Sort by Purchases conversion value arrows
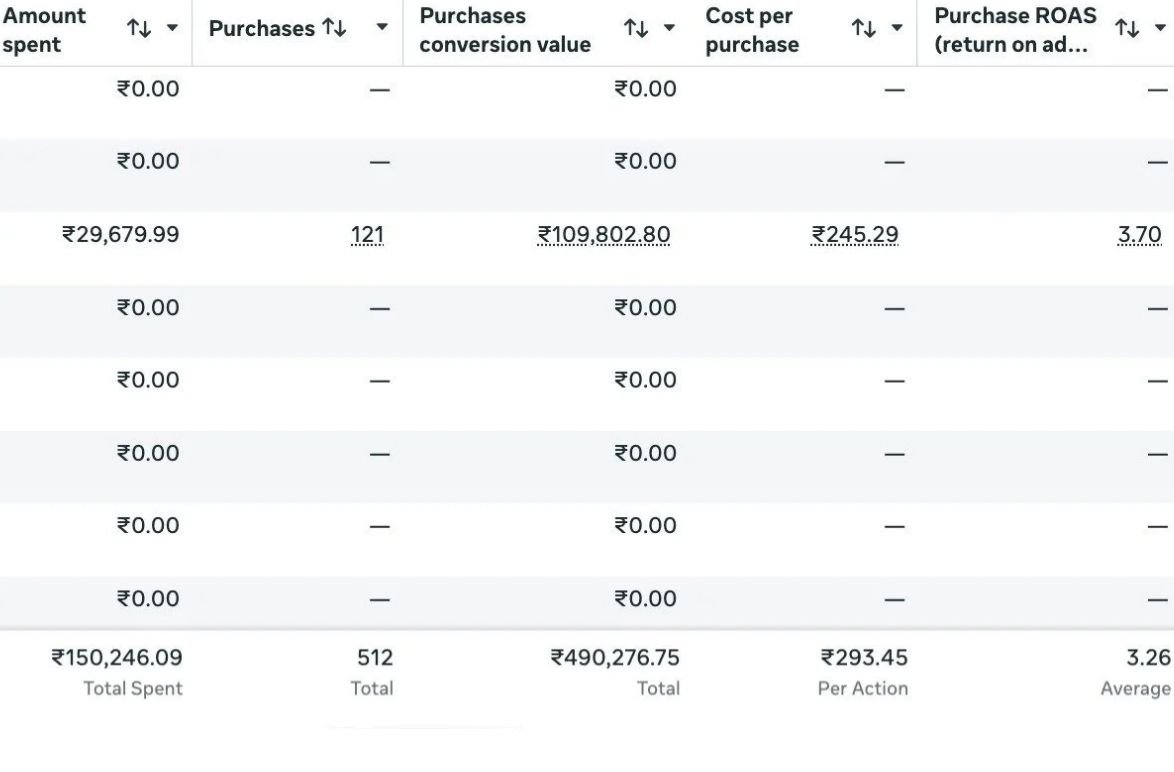 click(636, 28)
